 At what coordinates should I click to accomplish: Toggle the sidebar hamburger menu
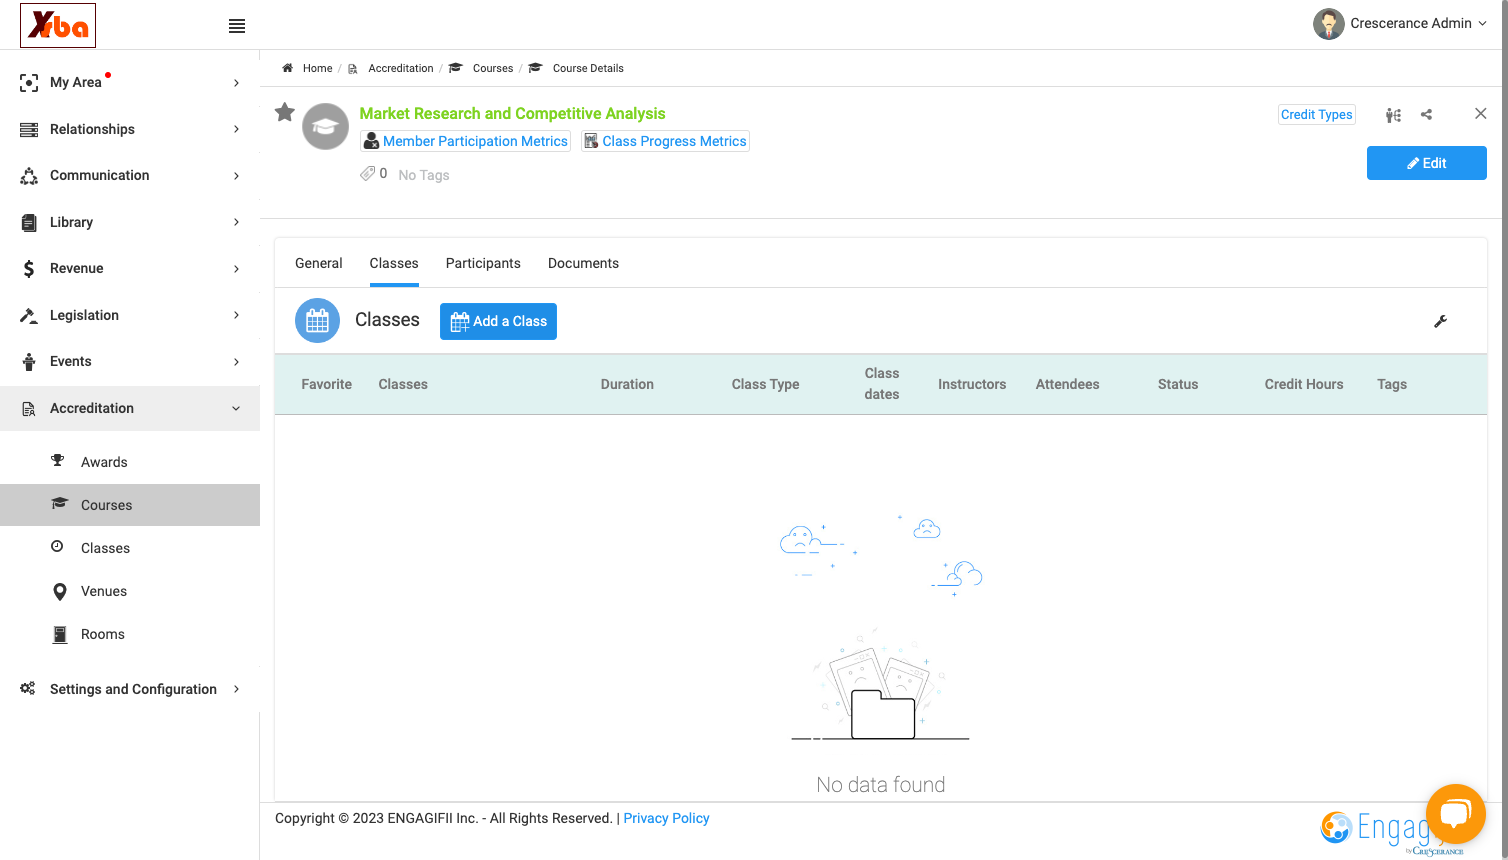(237, 26)
